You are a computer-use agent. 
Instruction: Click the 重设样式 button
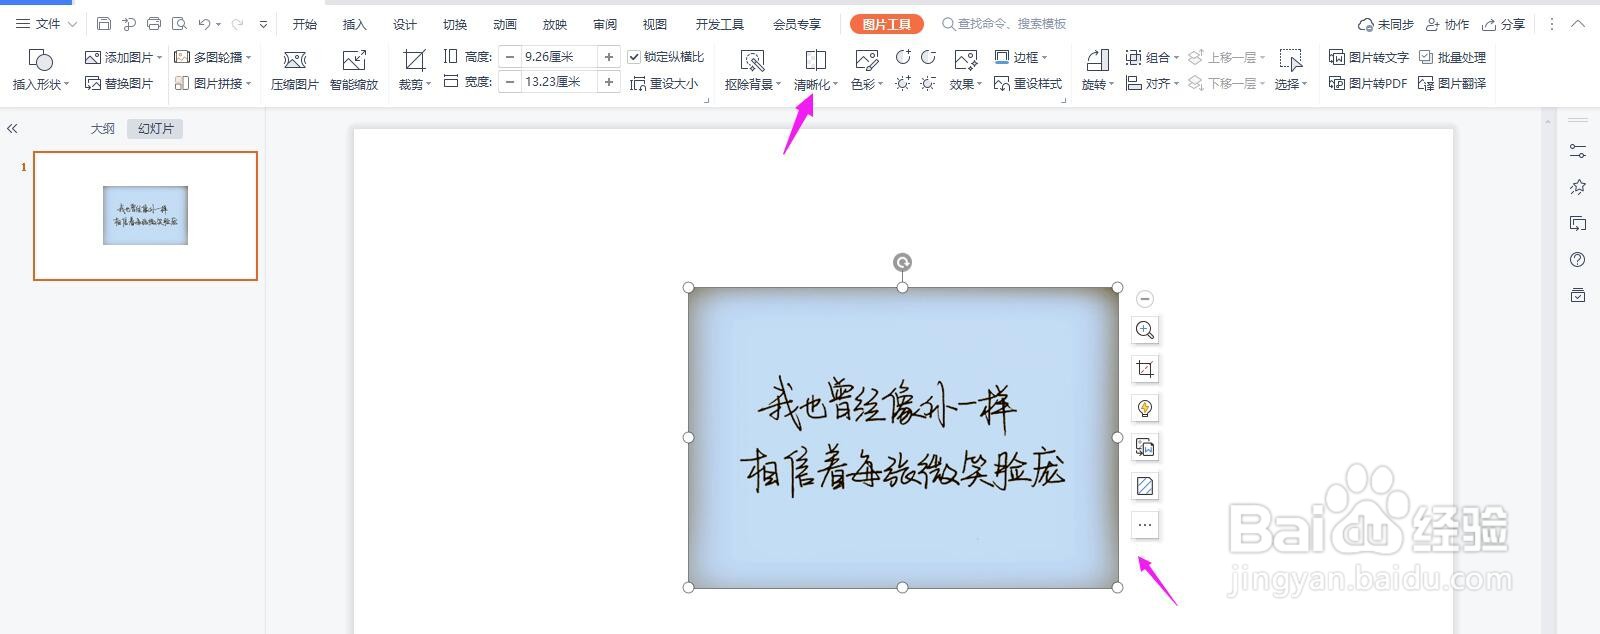(1028, 84)
